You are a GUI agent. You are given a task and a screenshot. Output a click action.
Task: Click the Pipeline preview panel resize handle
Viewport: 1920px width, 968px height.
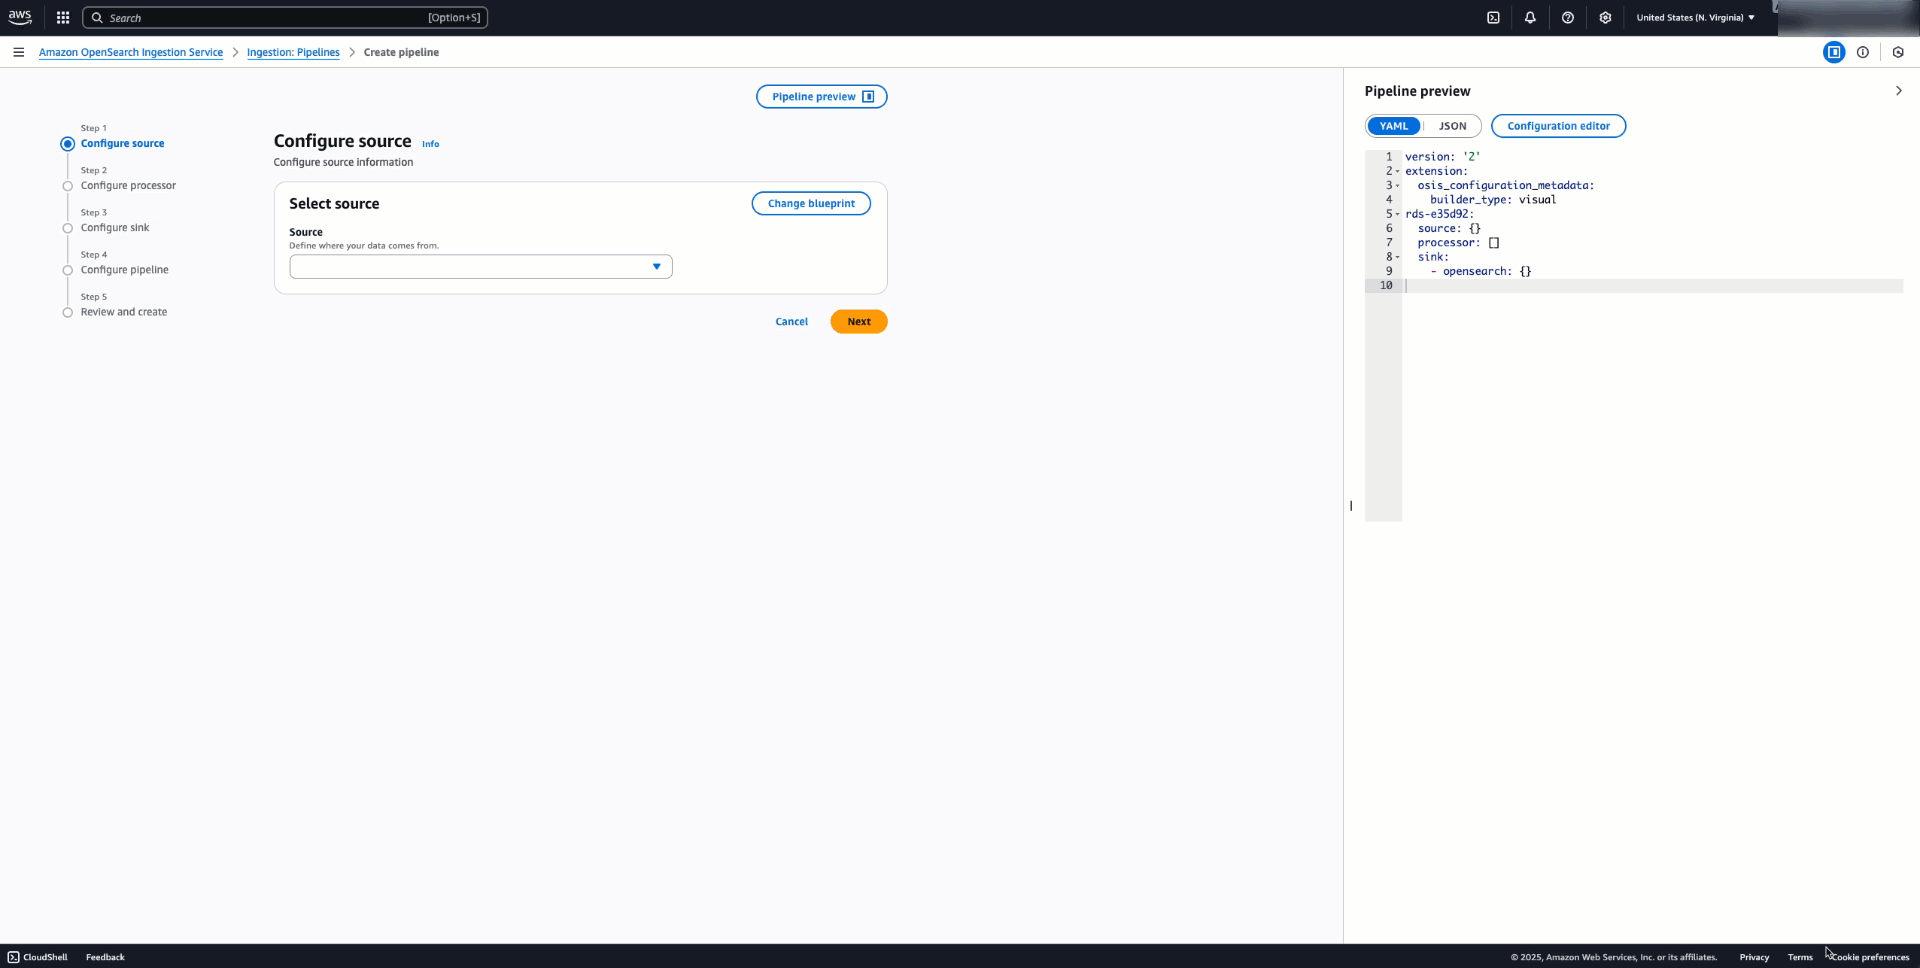point(1351,506)
